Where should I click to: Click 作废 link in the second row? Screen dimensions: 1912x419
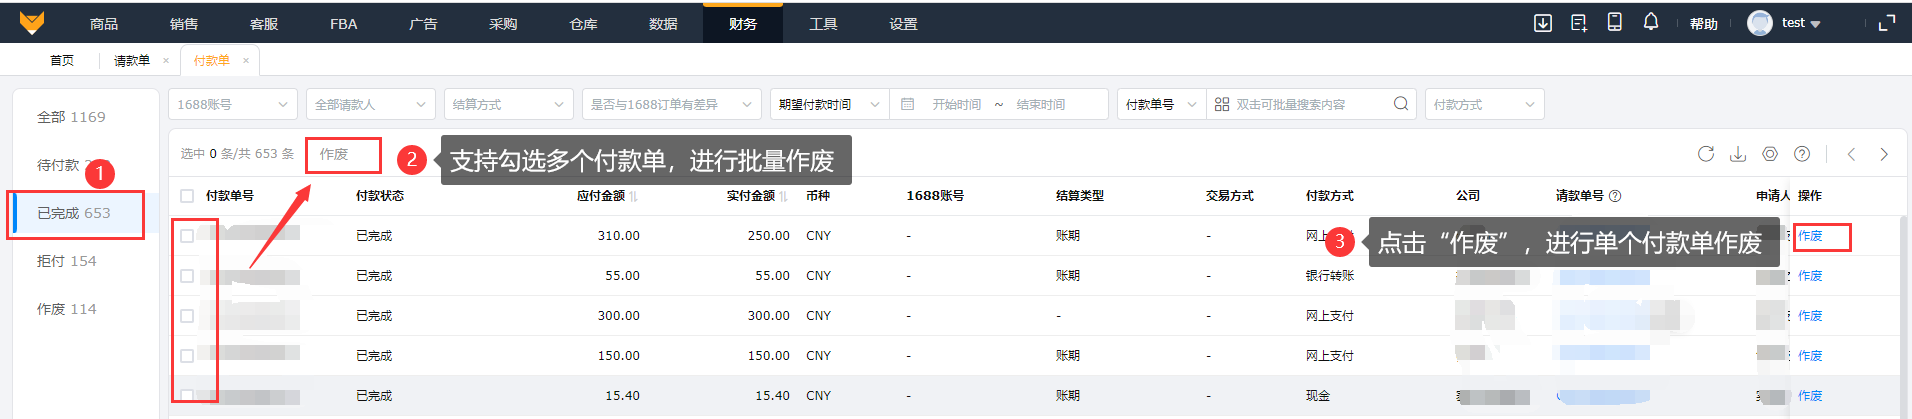click(x=1810, y=276)
